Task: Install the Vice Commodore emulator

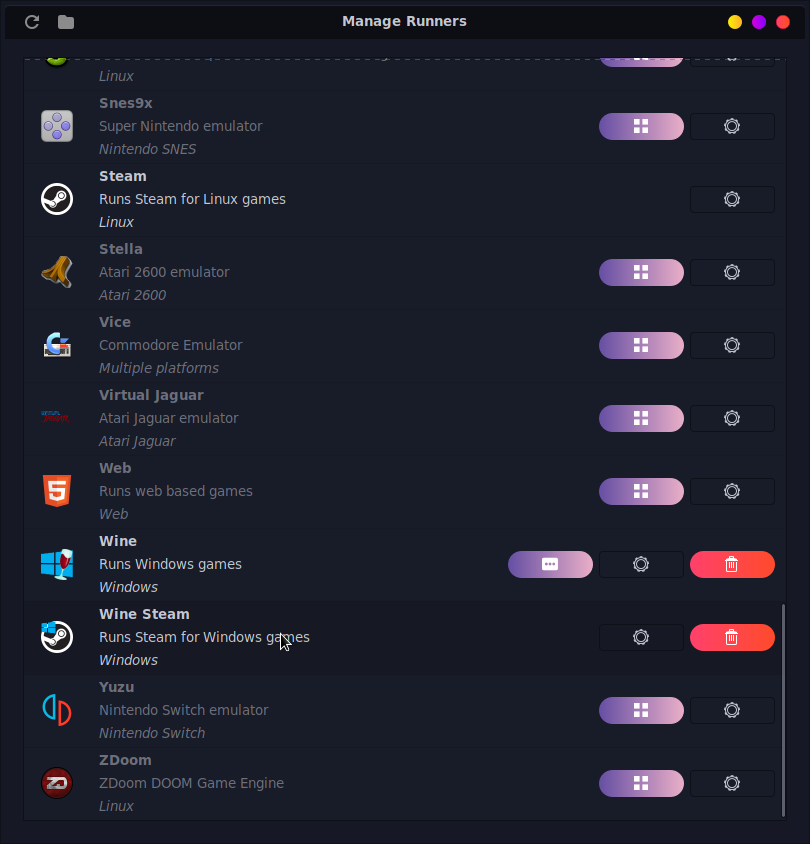Action: [641, 345]
